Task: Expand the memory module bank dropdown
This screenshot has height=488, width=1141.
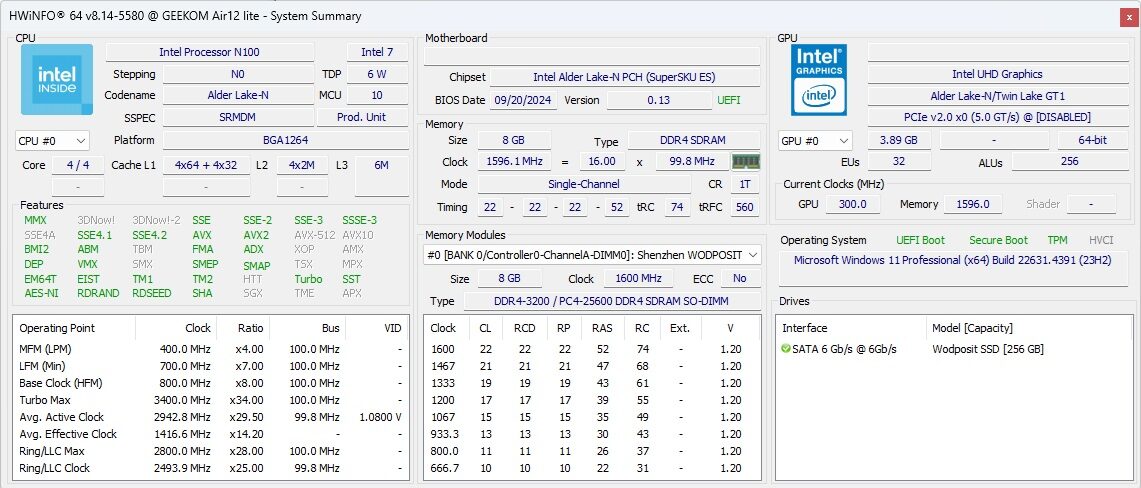Action: (592, 255)
